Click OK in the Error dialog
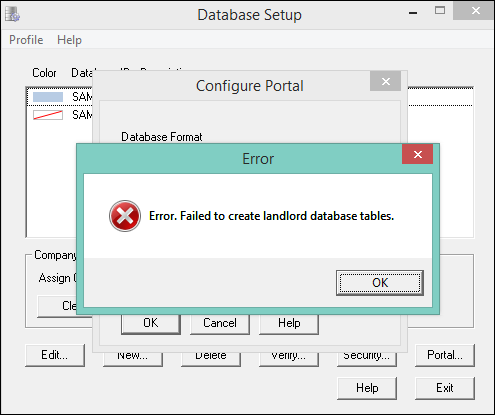 (380, 283)
